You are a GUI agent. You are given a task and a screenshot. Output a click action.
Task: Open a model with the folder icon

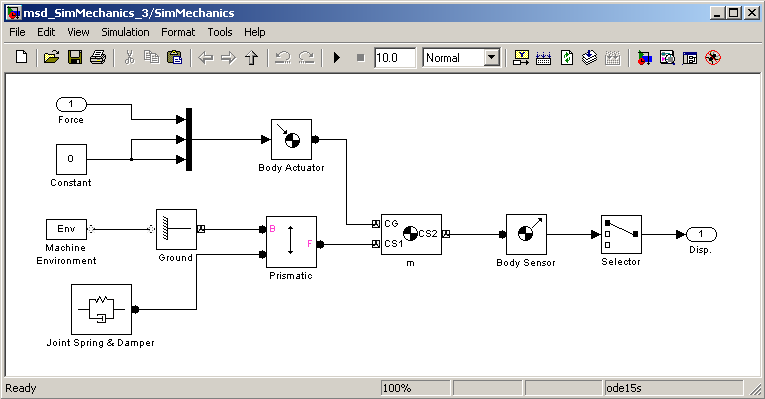[51, 58]
